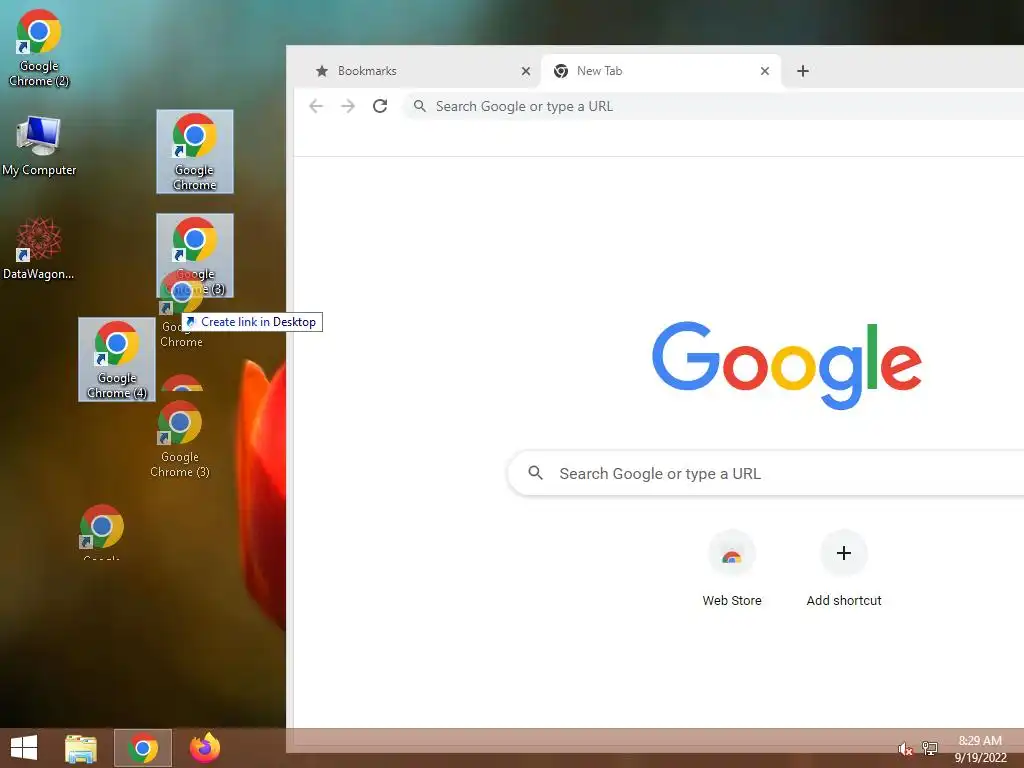Click the Google logo

click(x=787, y=366)
